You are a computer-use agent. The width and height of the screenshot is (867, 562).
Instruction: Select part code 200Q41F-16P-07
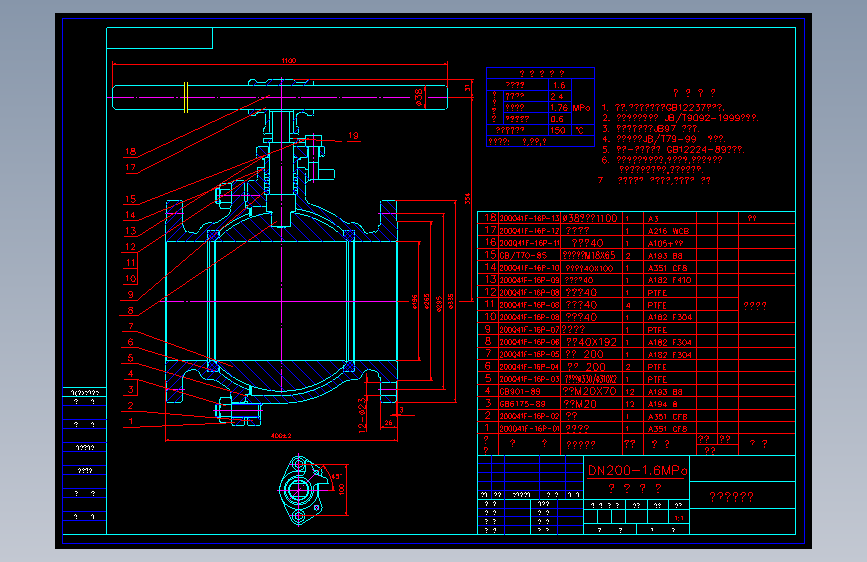point(530,330)
